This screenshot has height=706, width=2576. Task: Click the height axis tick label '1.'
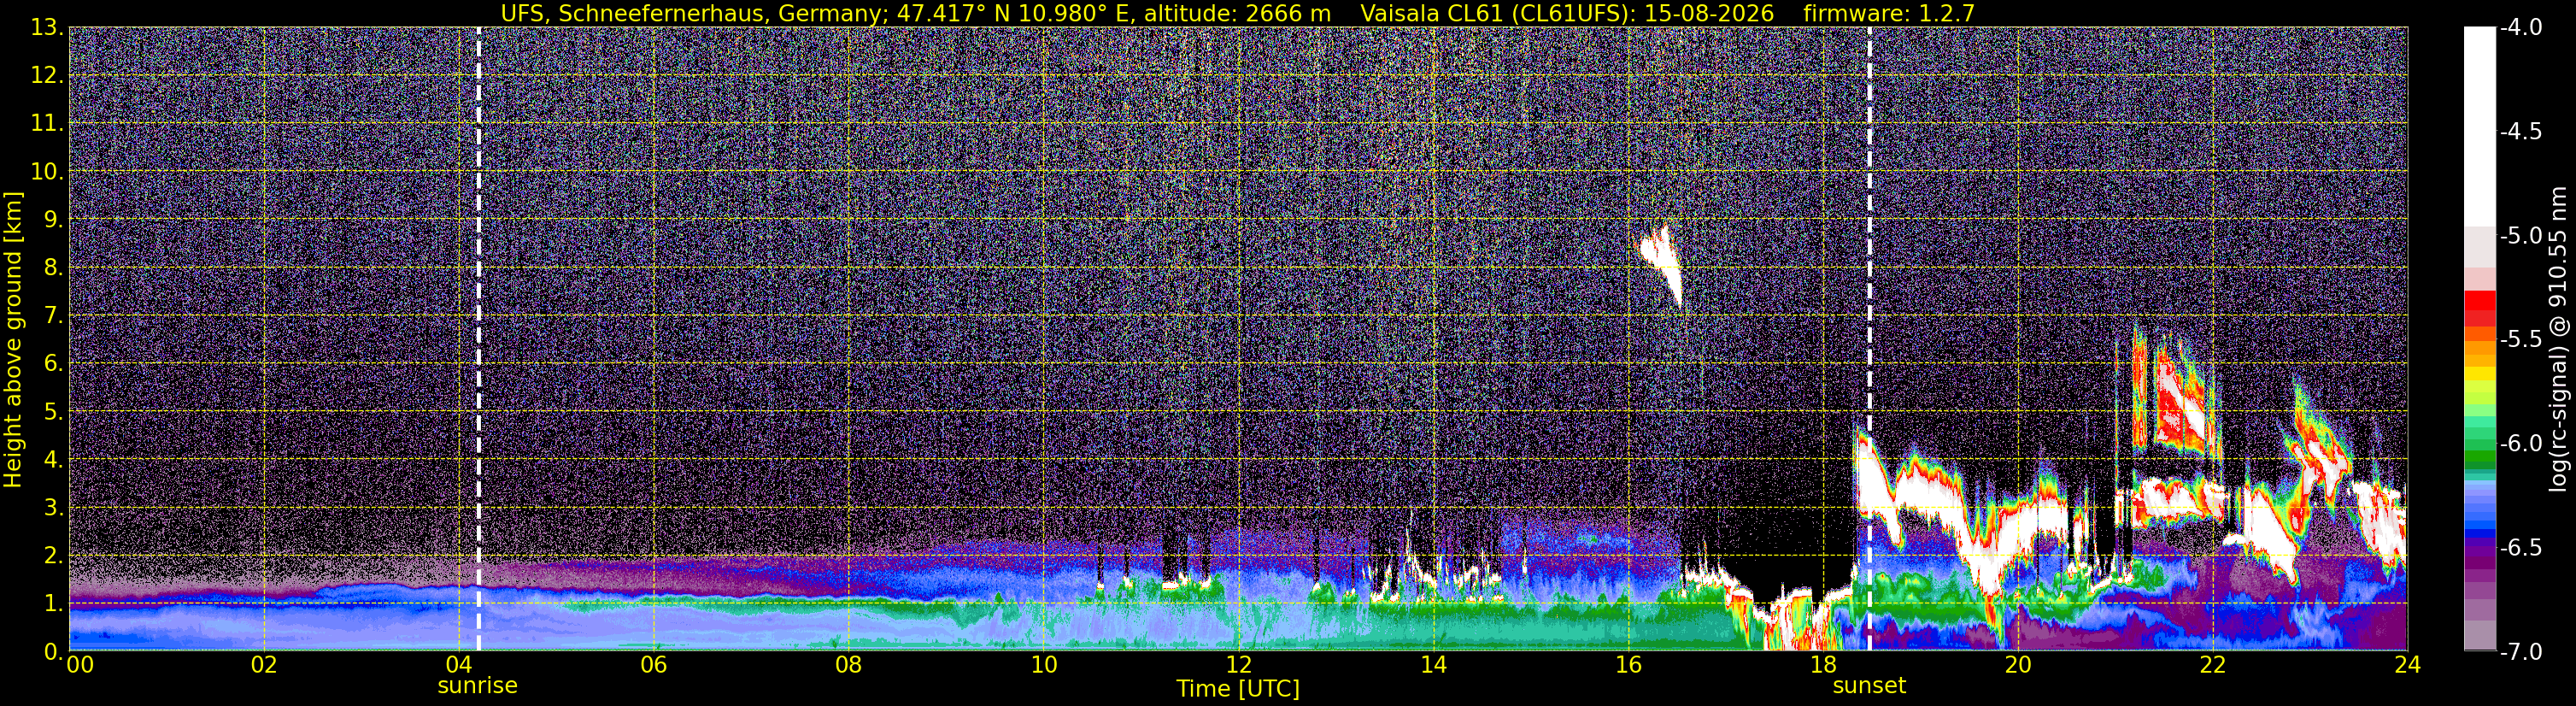click(x=53, y=604)
